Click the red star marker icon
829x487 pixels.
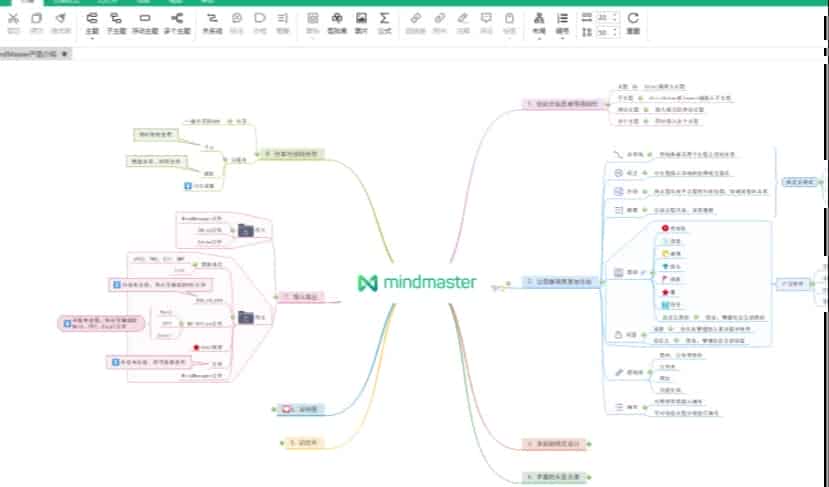(665, 292)
